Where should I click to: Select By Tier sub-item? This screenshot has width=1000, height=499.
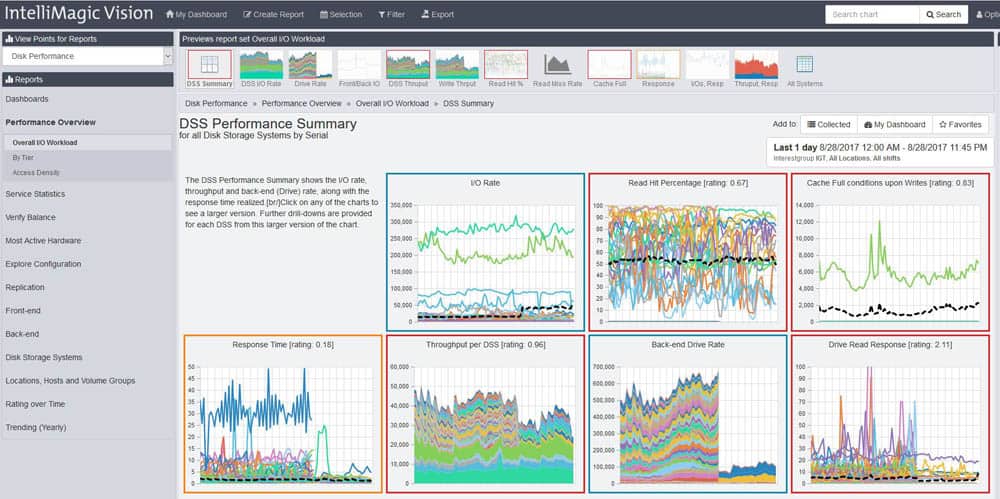pos(23,158)
